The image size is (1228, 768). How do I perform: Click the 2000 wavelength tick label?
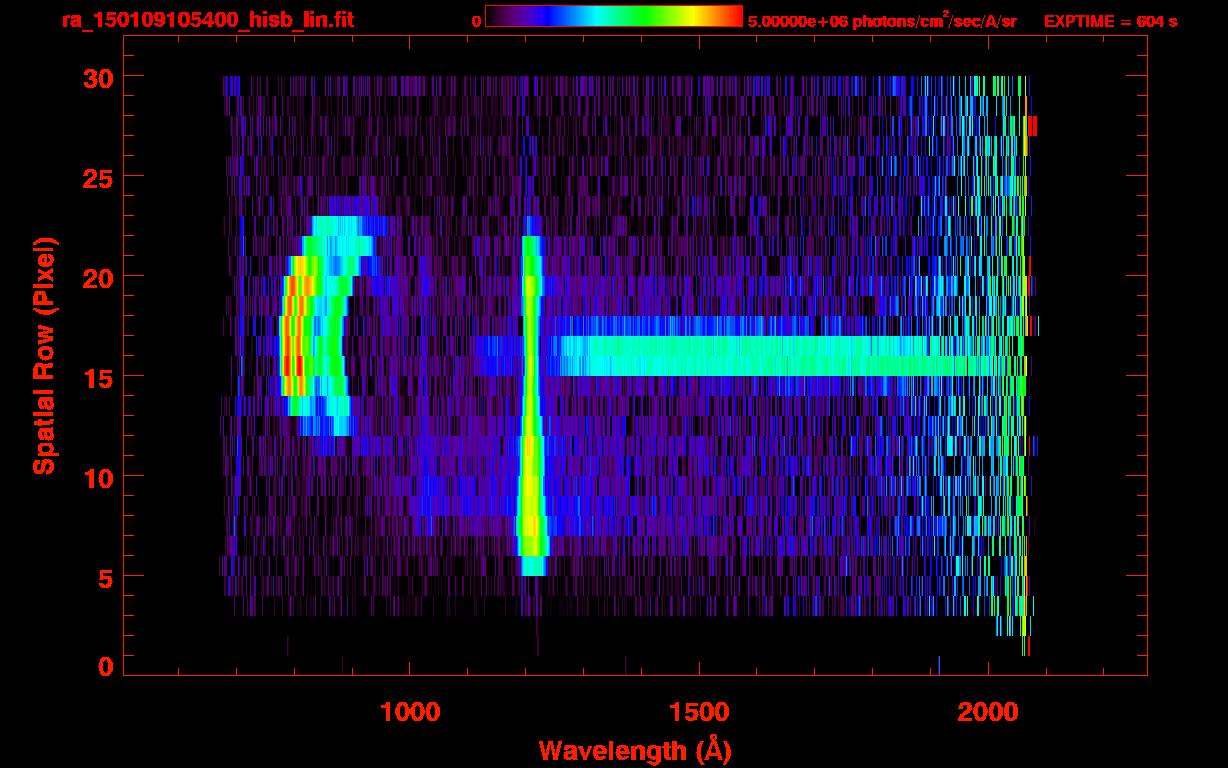point(988,711)
